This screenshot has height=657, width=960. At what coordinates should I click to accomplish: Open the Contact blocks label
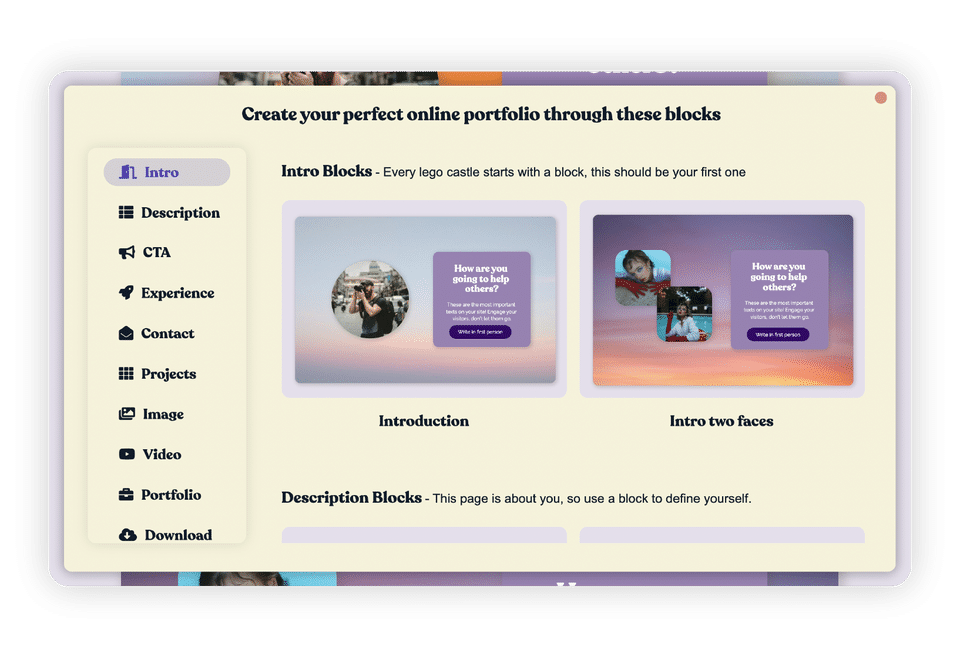click(x=168, y=333)
